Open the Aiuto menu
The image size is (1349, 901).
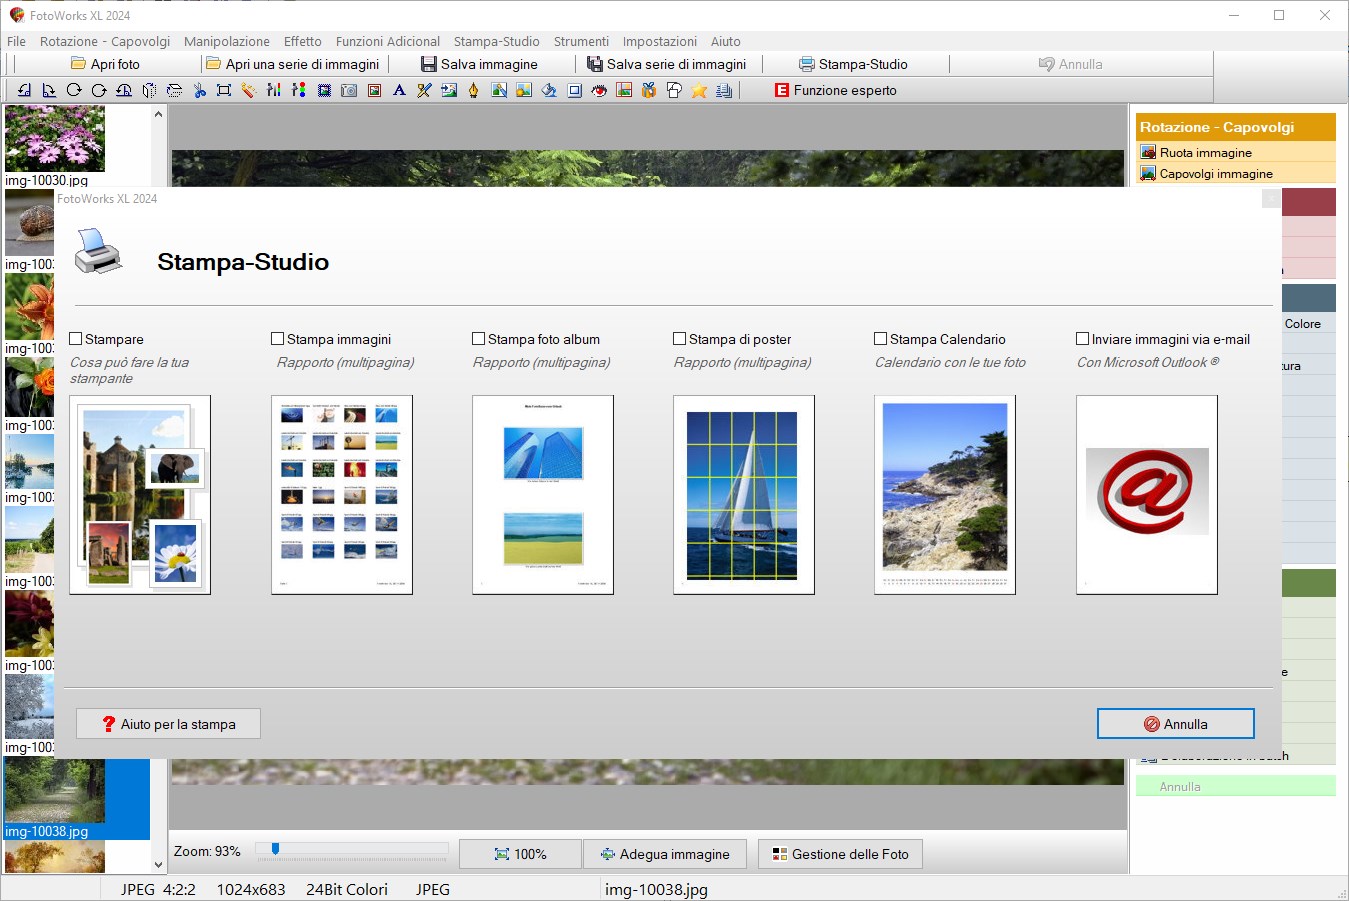[x=726, y=41]
